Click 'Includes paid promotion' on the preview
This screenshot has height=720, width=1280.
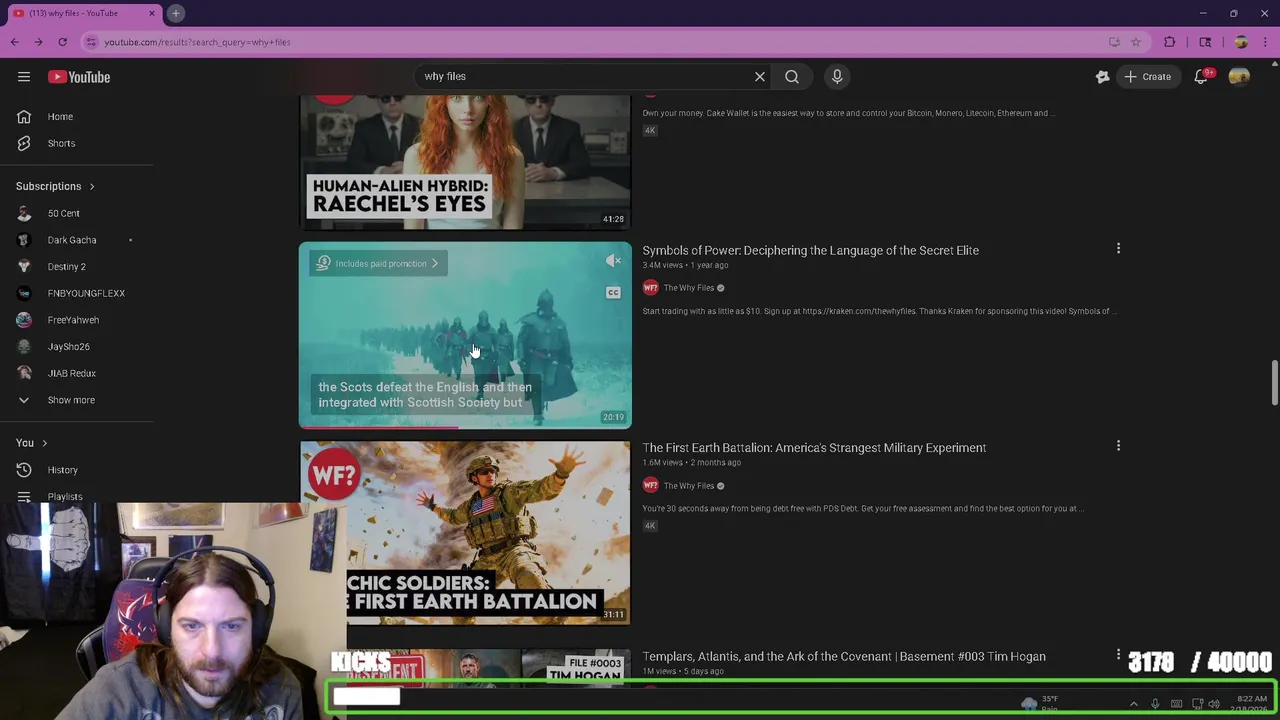[379, 264]
